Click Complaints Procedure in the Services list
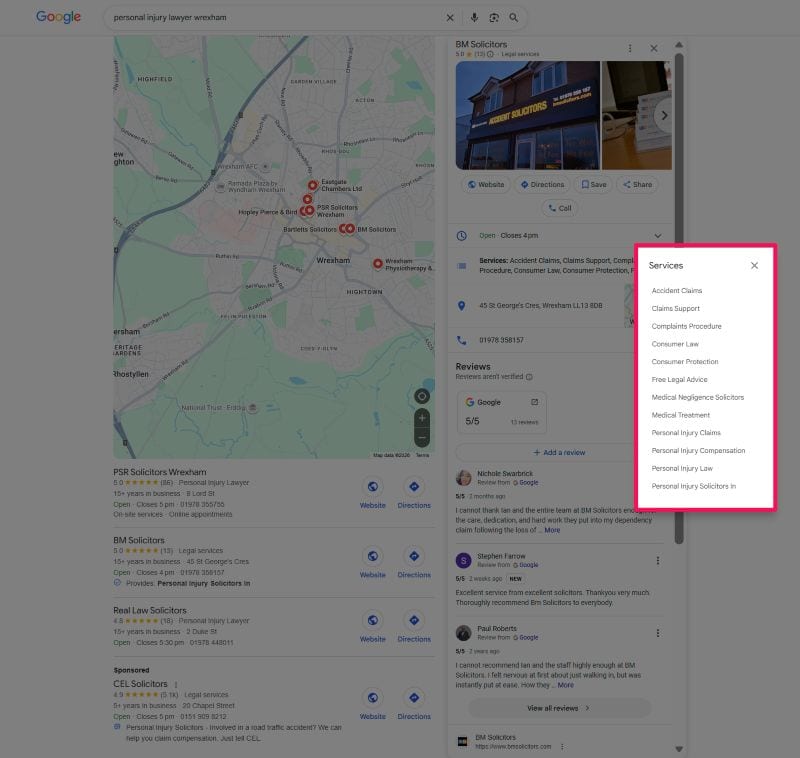Viewport: 800px width, 758px height. point(686,326)
